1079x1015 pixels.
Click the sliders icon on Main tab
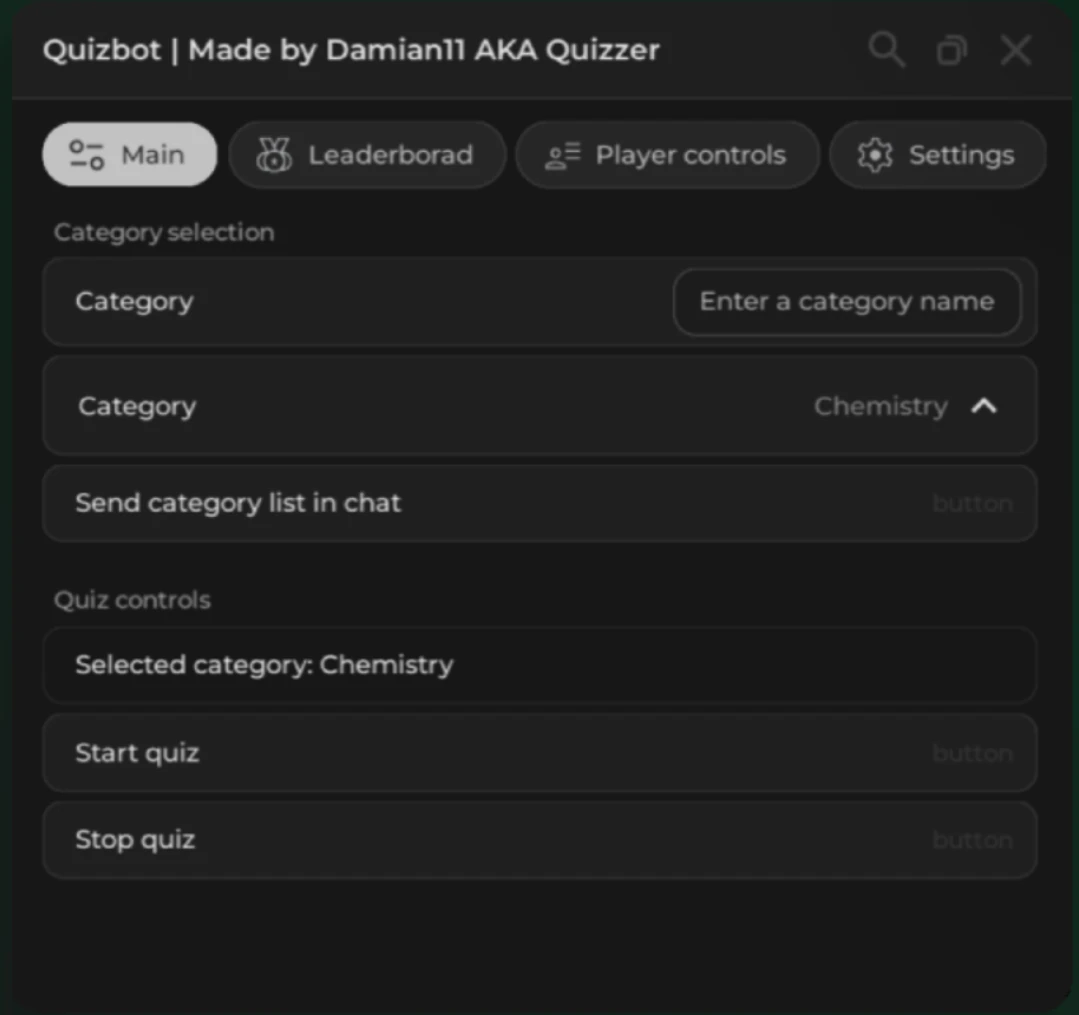click(x=87, y=155)
